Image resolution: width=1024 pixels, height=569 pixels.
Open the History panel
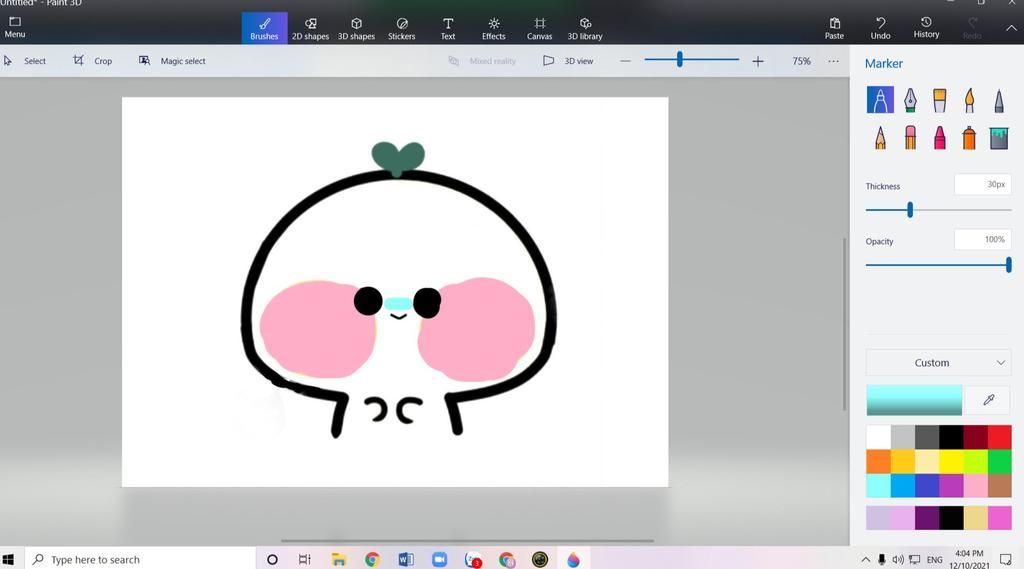click(x=926, y=28)
